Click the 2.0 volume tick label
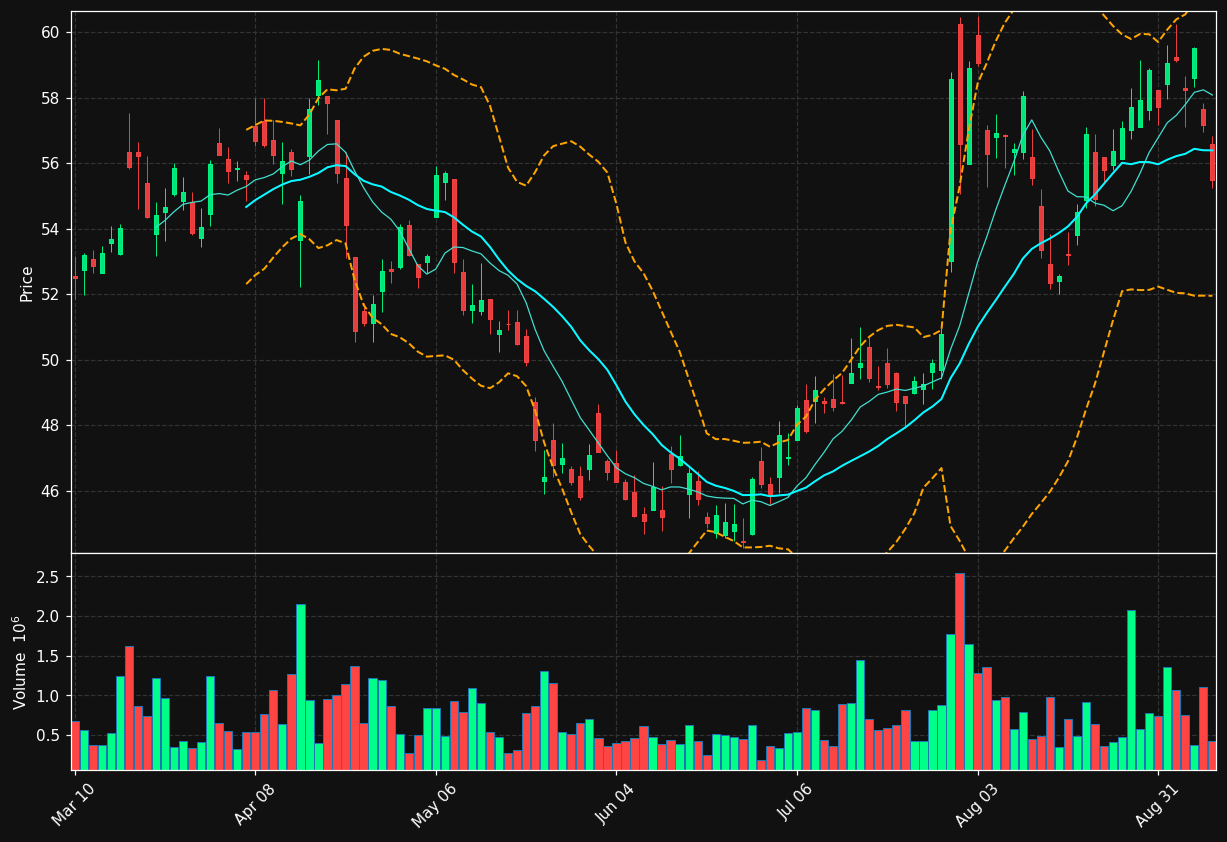 pyautogui.click(x=50, y=617)
